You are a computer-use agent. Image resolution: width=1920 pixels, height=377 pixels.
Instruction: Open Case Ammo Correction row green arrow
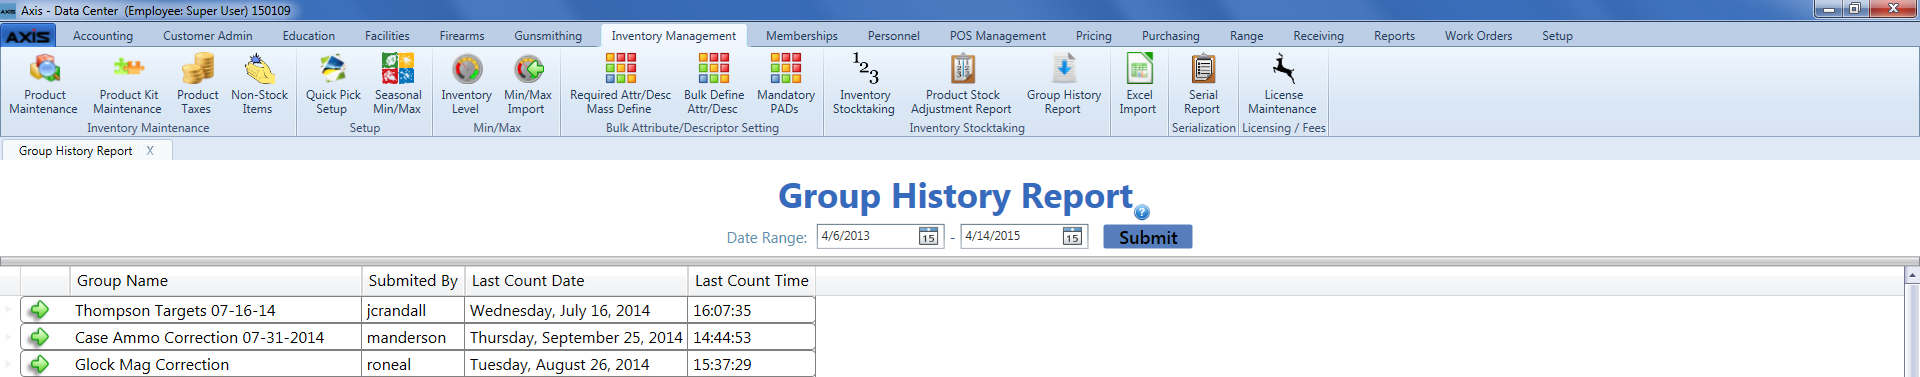[39, 337]
